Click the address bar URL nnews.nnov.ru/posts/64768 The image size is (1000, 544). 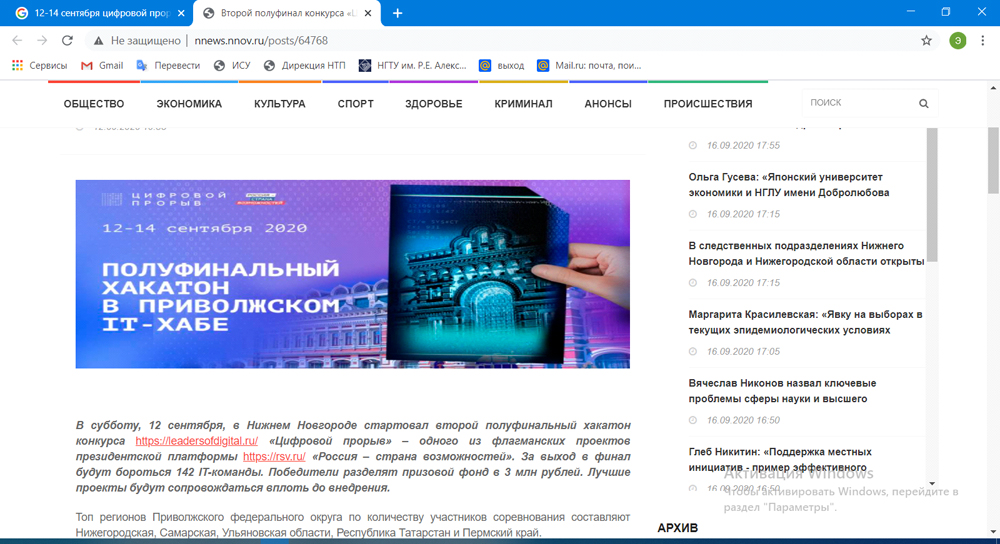pyautogui.click(x=261, y=40)
